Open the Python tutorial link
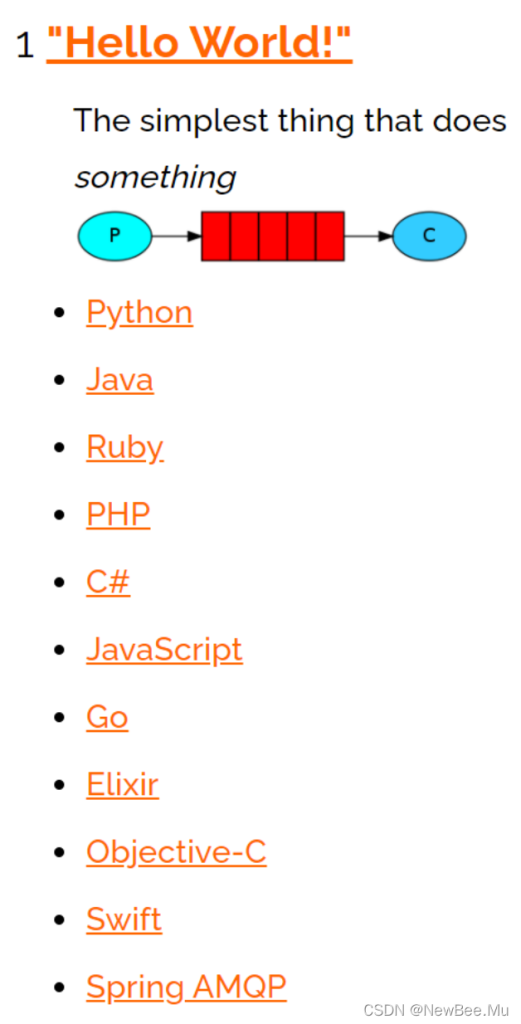This screenshot has height=1024, width=521. pyautogui.click(x=140, y=313)
